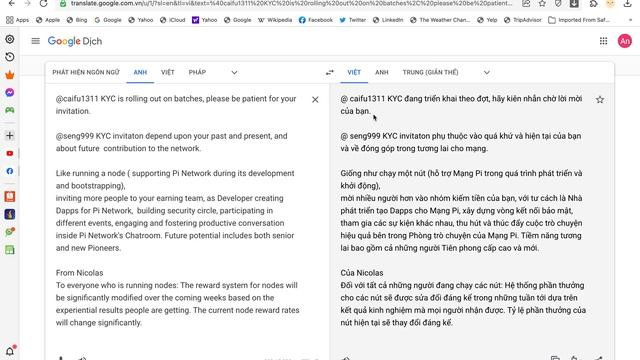Open the Facebook bookmark
640x360 pixels.
[316, 20]
